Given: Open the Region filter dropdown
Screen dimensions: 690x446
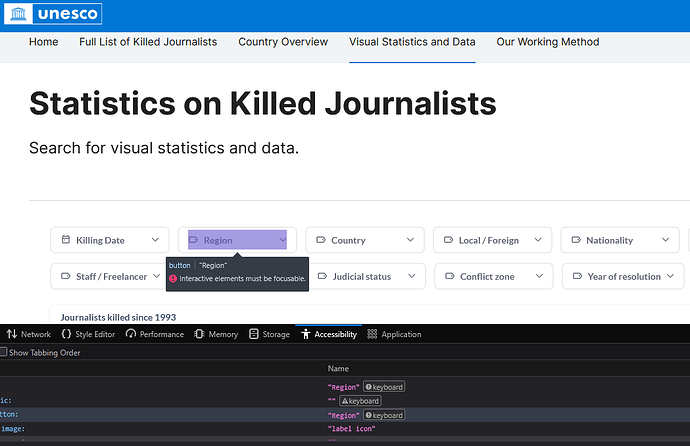Looking at the screenshot, I should tap(237, 240).
